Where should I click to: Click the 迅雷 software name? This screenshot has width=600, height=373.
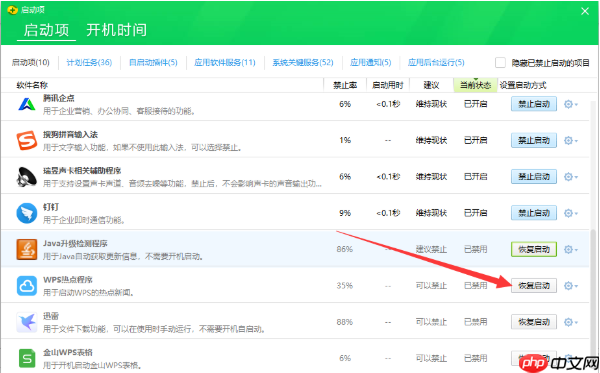tap(51, 316)
